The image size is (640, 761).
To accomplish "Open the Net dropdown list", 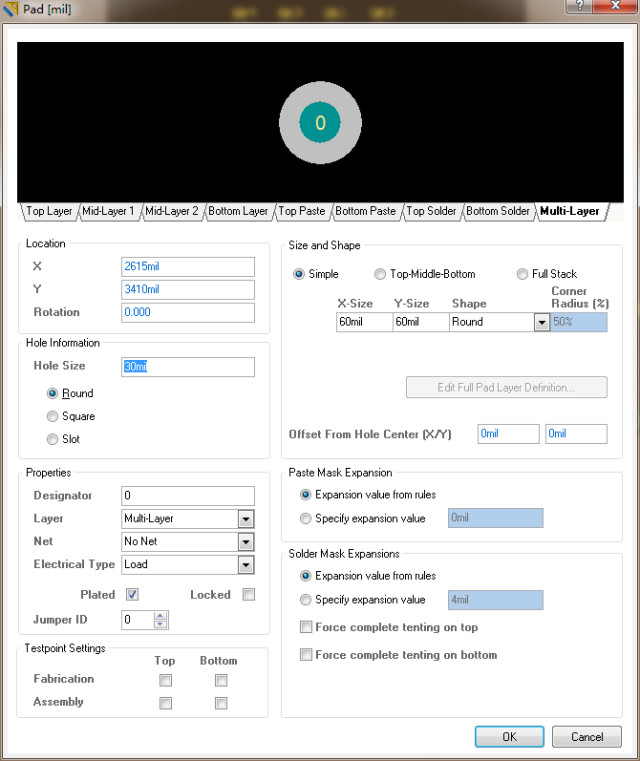I will [x=245, y=542].
